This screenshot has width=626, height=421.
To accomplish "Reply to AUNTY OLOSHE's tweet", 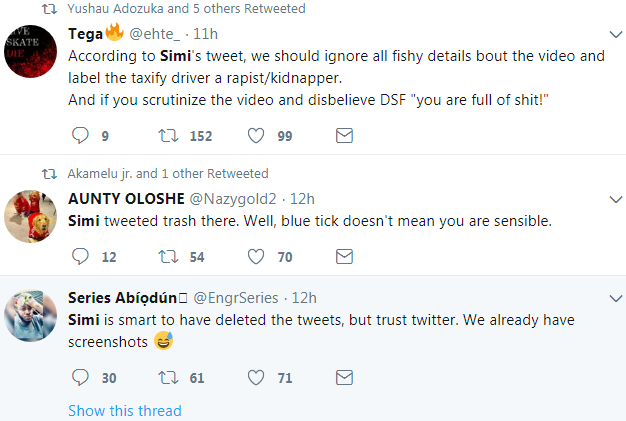I will click(82, 257).
